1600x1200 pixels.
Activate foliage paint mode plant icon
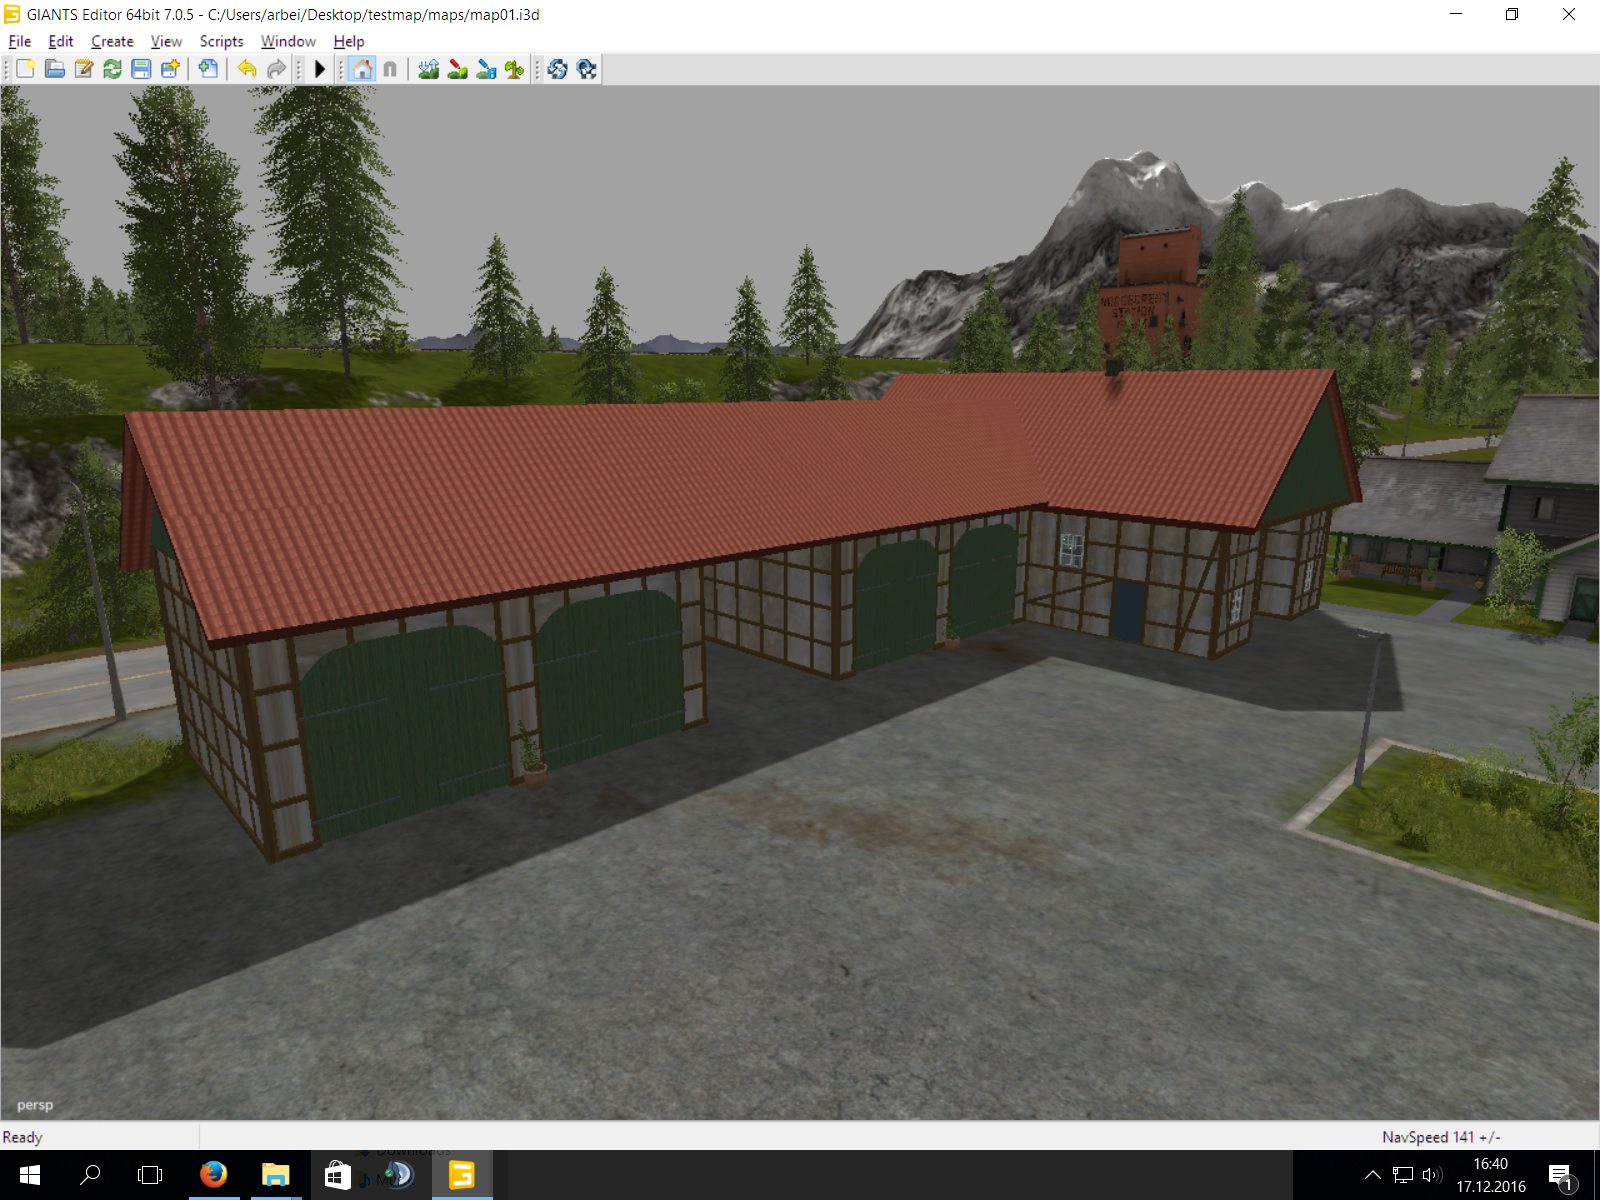(514, 69)
